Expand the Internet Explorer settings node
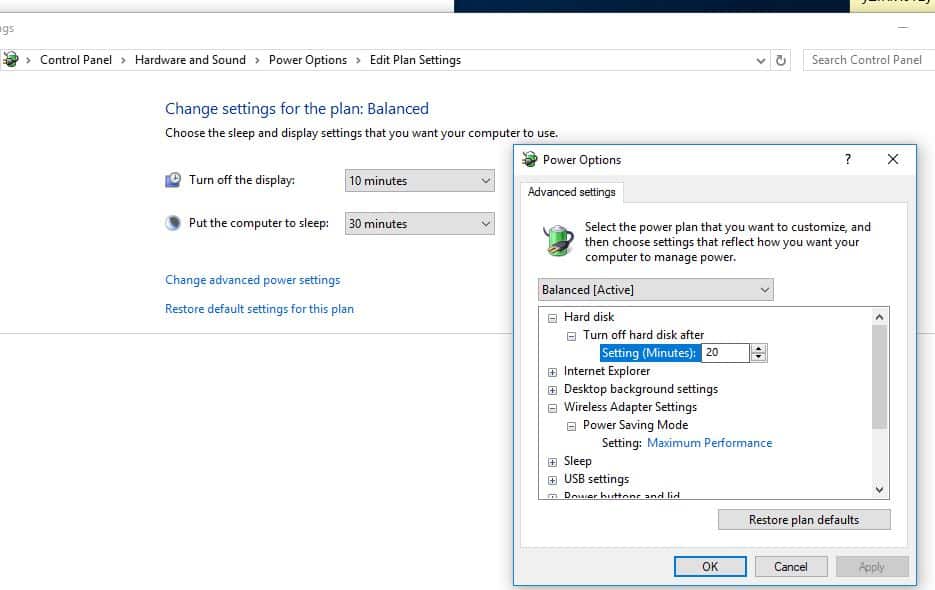This screenshot has height=590, width=935. (552, 371)
